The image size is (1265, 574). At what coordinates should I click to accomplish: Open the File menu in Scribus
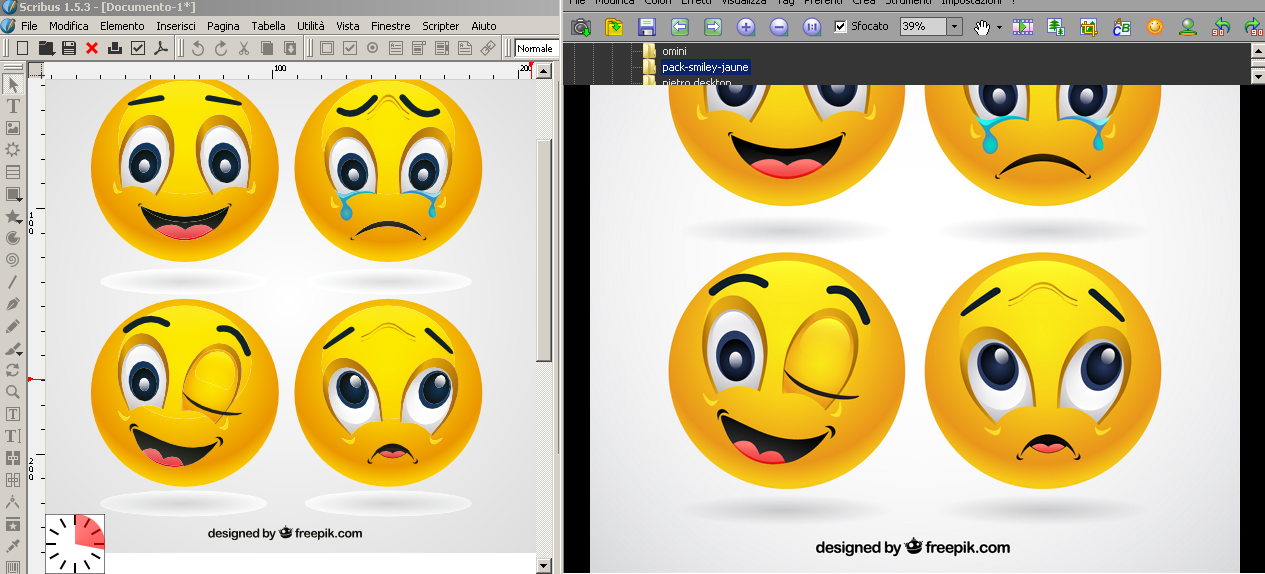(x=29, y=26)
